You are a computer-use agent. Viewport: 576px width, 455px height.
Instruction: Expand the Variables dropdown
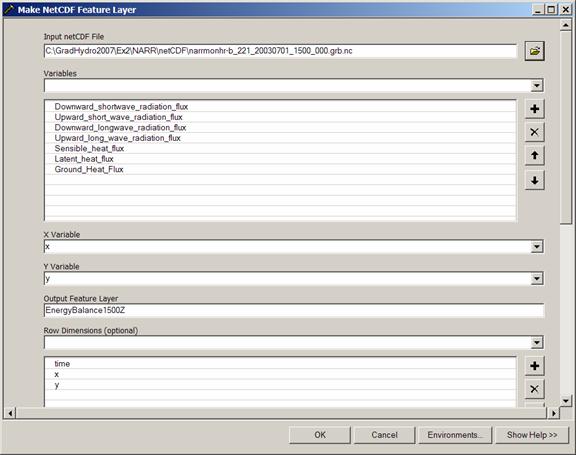click(537, 86)
